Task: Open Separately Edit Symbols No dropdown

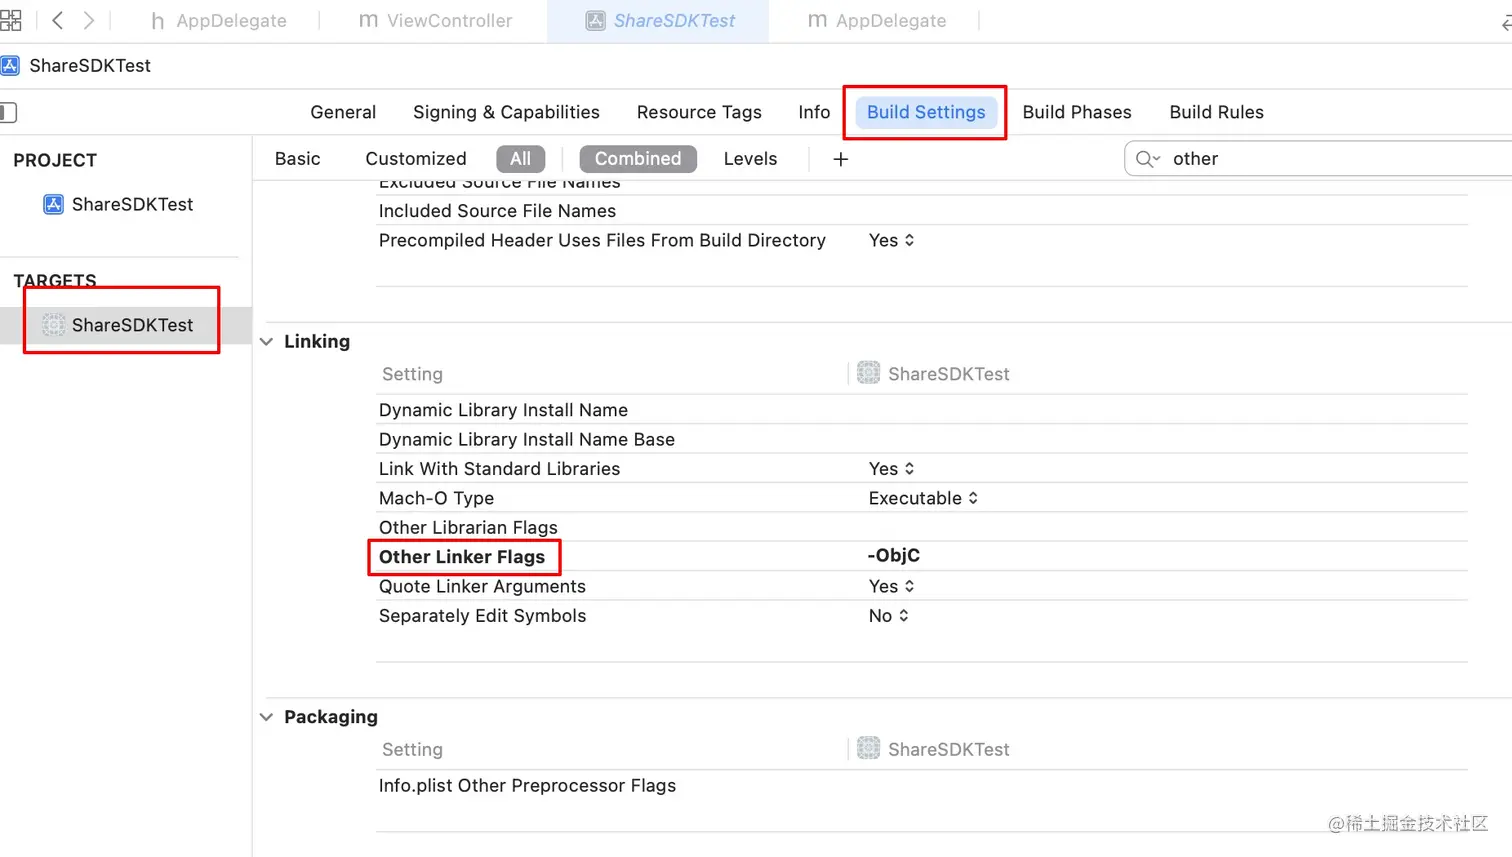Action: (889, 616)
